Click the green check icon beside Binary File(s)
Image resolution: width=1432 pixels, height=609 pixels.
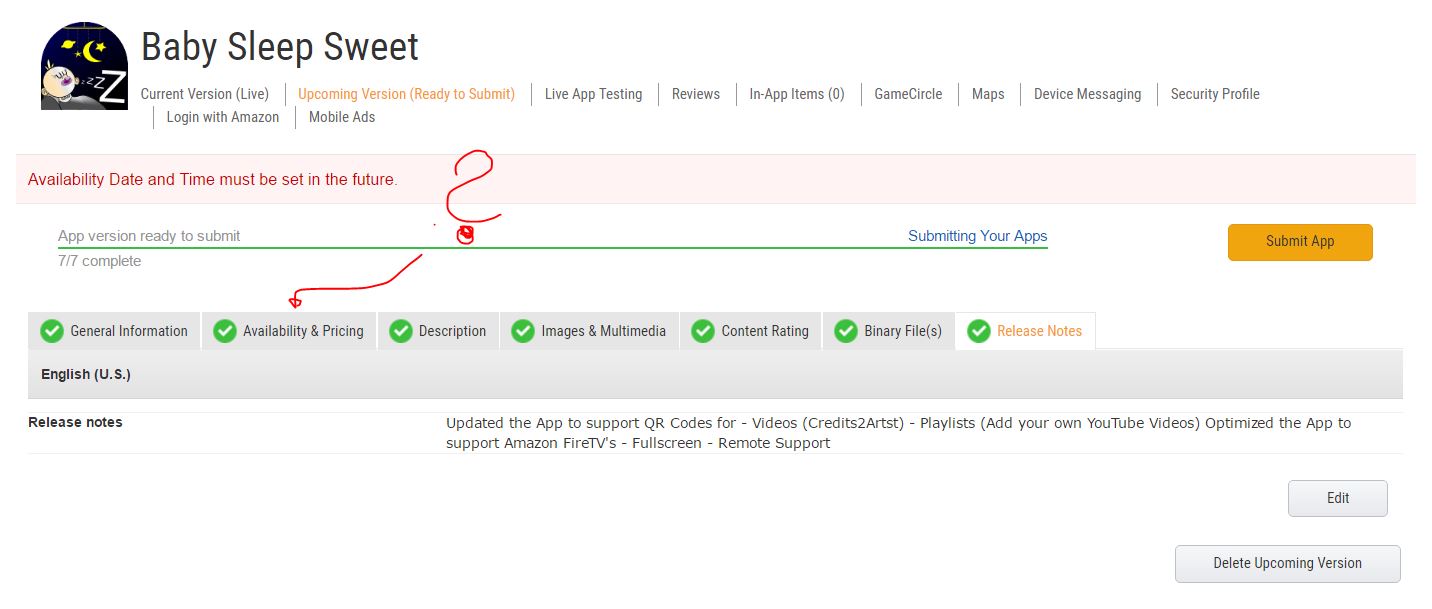tap(846, 331)
